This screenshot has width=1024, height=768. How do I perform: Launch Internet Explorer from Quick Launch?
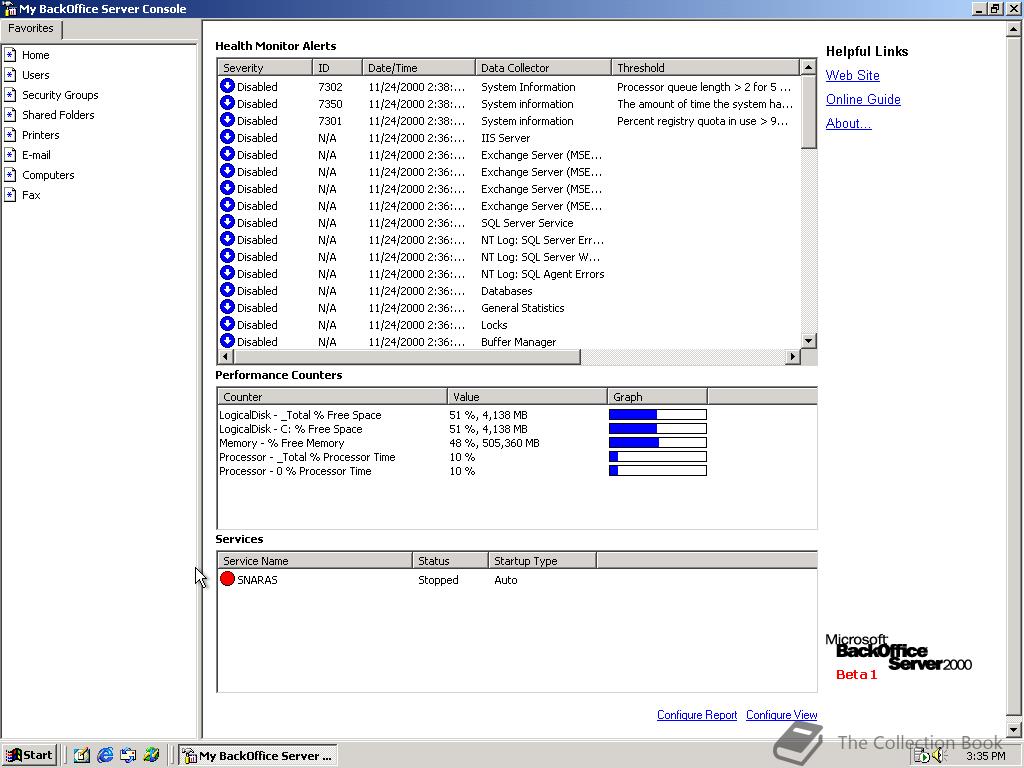pyautogui.click(x=104, y=756)
